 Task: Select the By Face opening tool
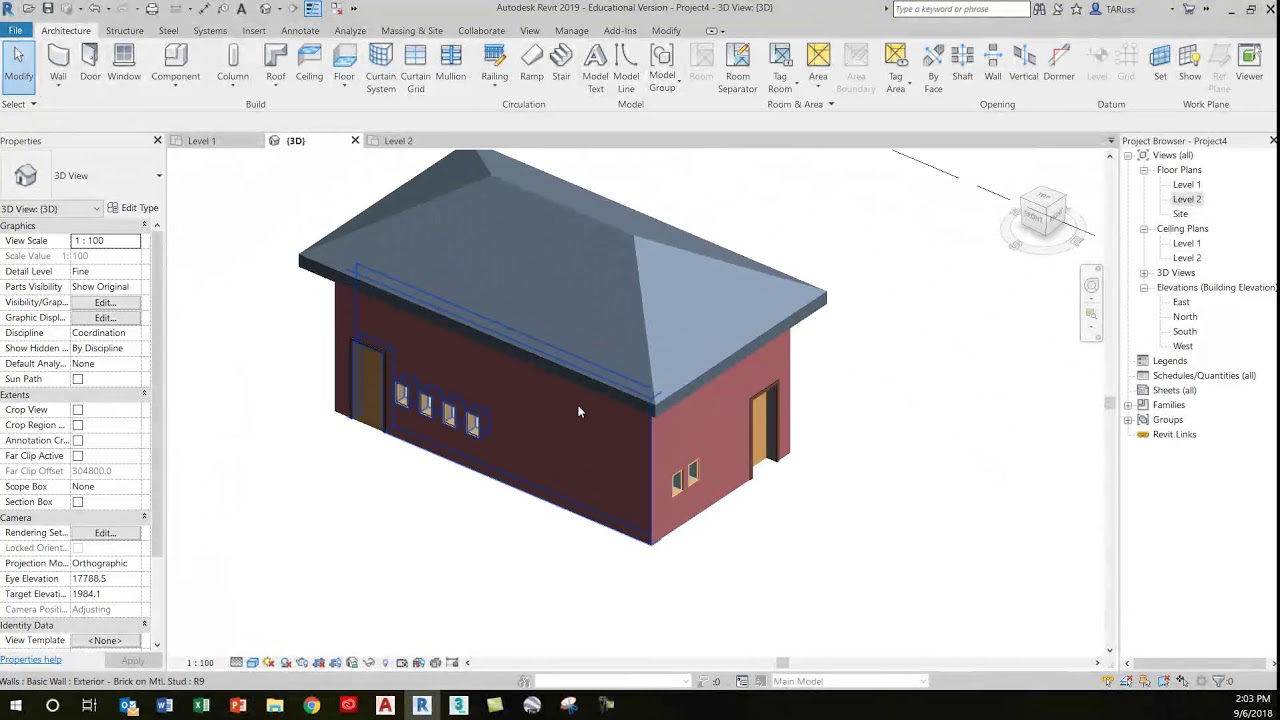(933, 68)
